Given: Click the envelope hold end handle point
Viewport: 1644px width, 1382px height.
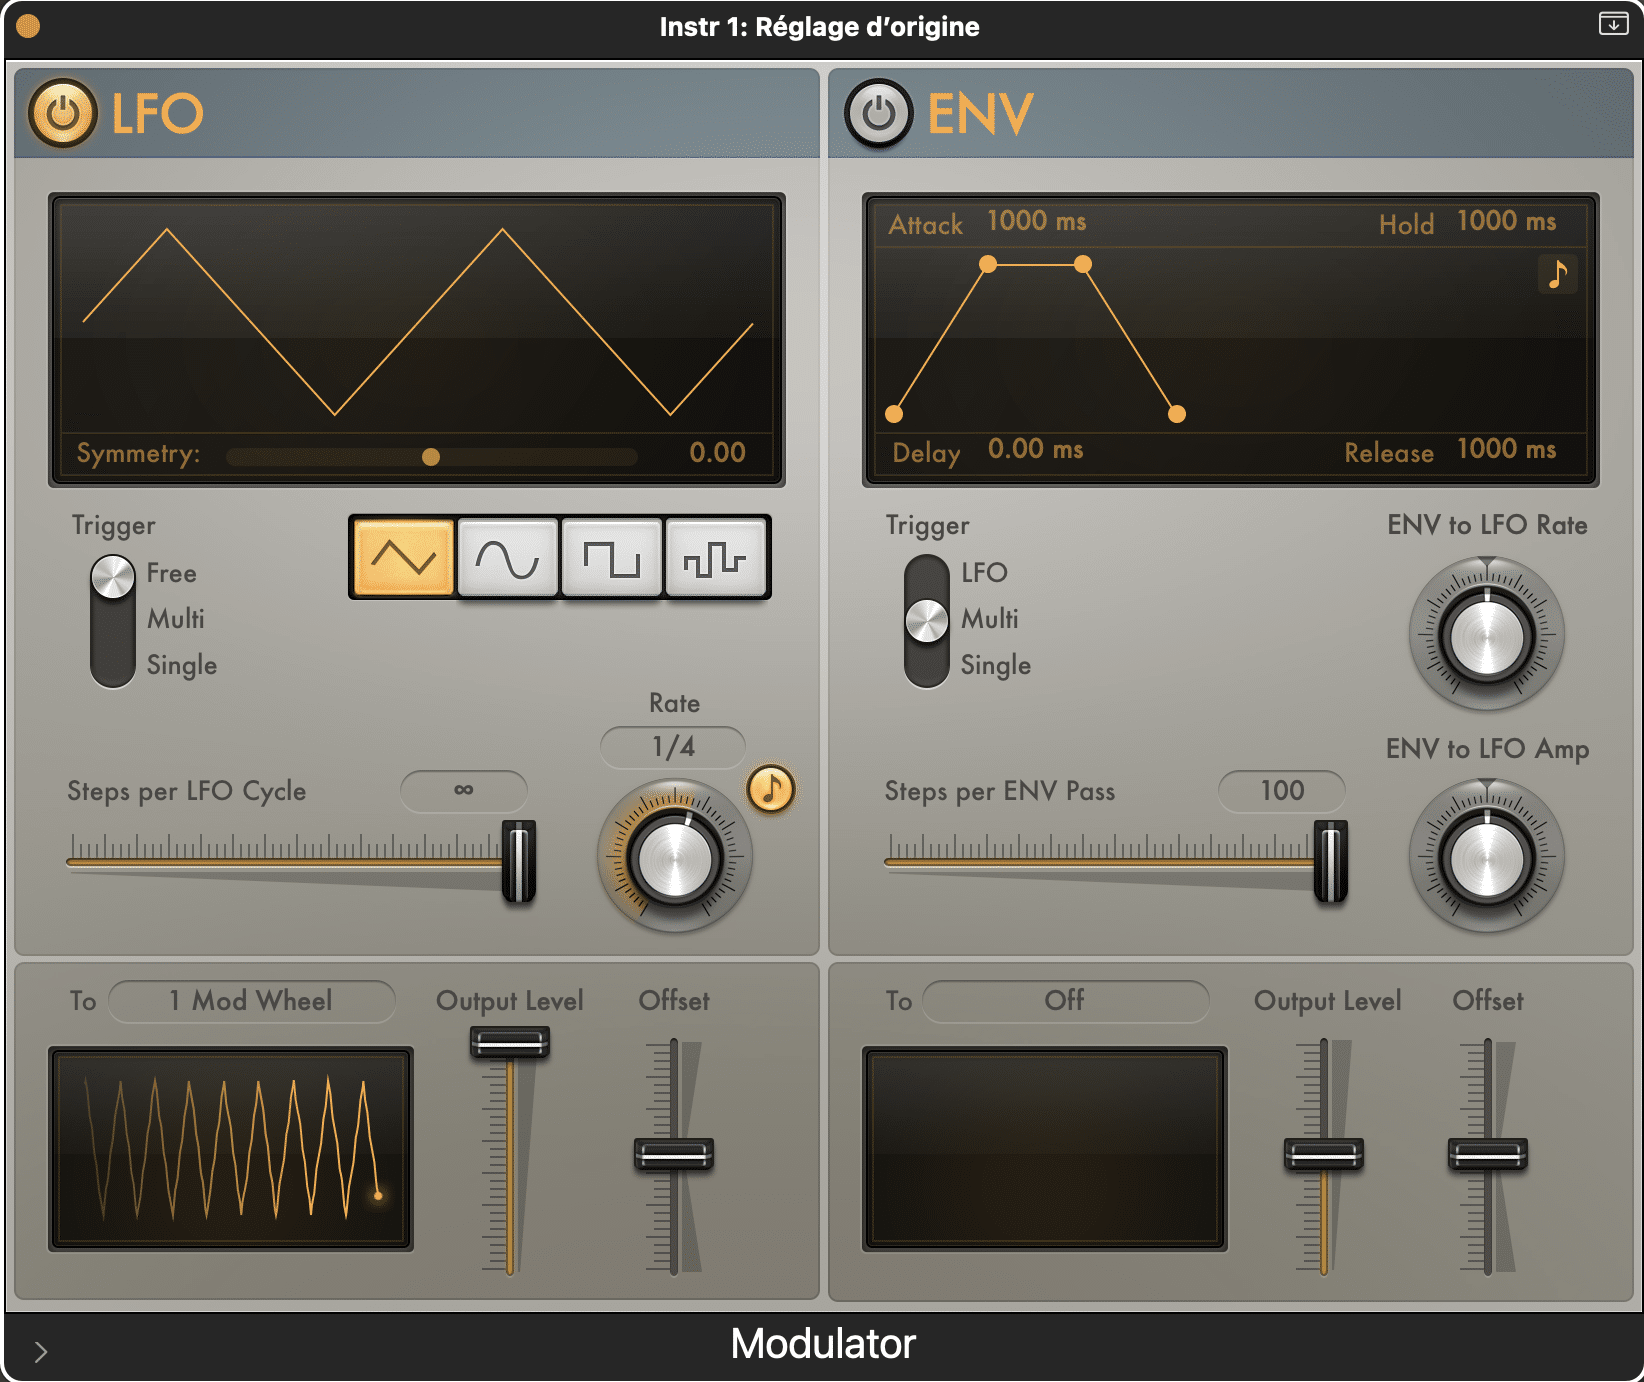Looking at the screenshot, I should 1083,264.
